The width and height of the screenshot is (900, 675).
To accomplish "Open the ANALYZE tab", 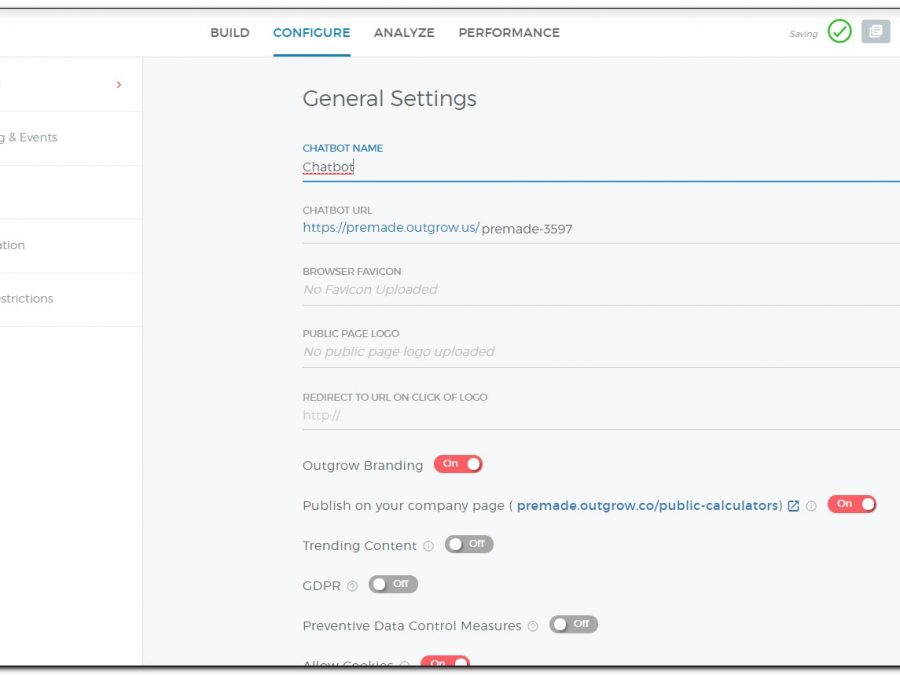I will point(404,33).
